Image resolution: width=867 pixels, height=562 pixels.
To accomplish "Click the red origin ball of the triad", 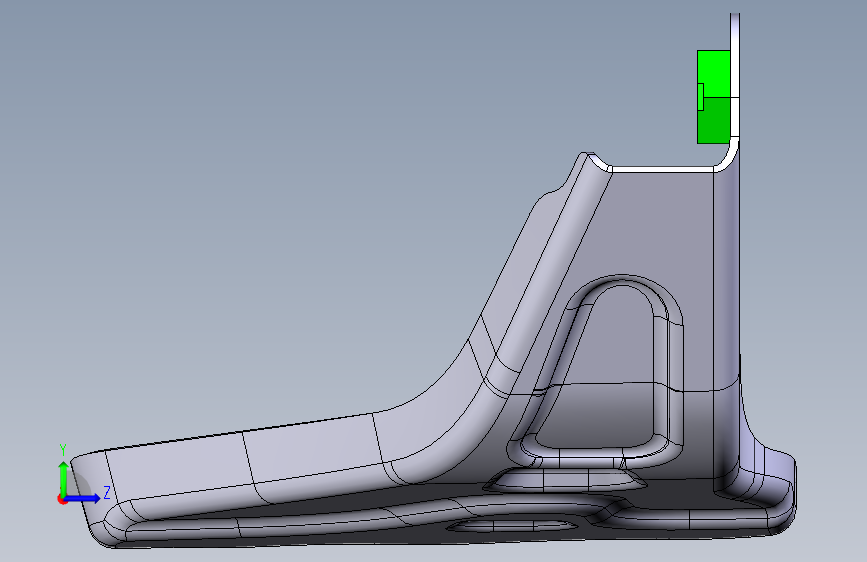I will 62,499.
